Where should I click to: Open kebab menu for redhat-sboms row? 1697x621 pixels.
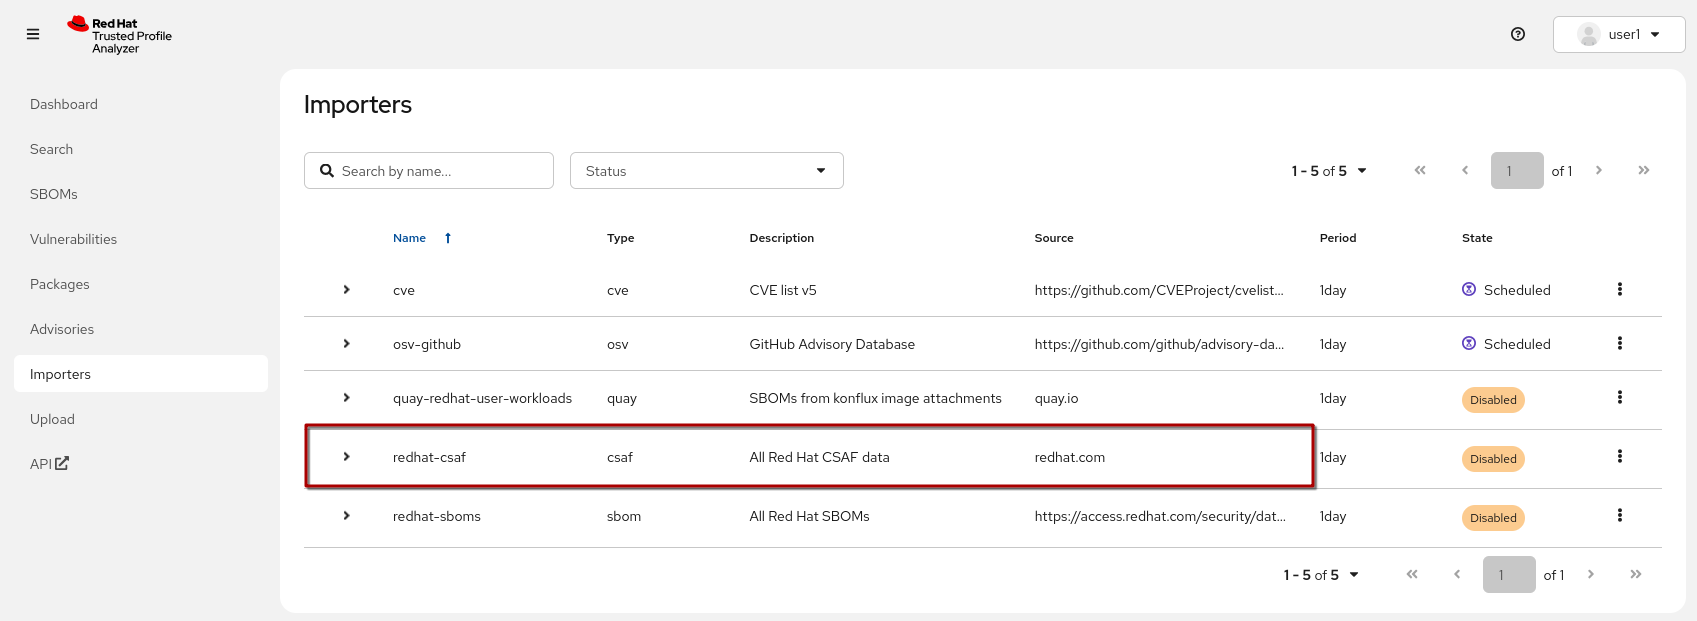(x=1619, y=515)
